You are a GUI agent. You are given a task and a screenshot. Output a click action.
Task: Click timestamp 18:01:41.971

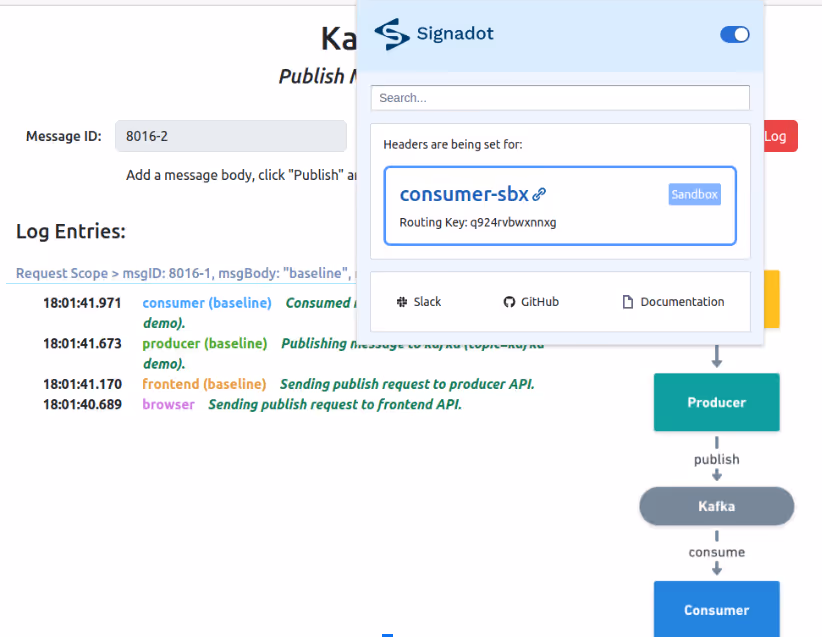pyautogui.click(x=82, y=303)
